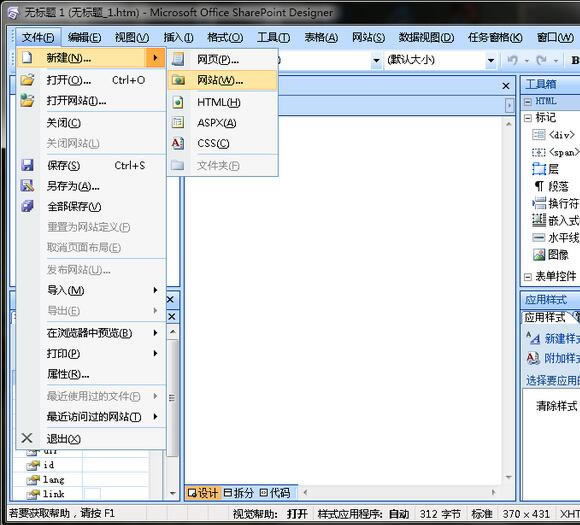Click the CSS(C) stylesheet icon
The image size is (580, 525).
pos(178,143)
